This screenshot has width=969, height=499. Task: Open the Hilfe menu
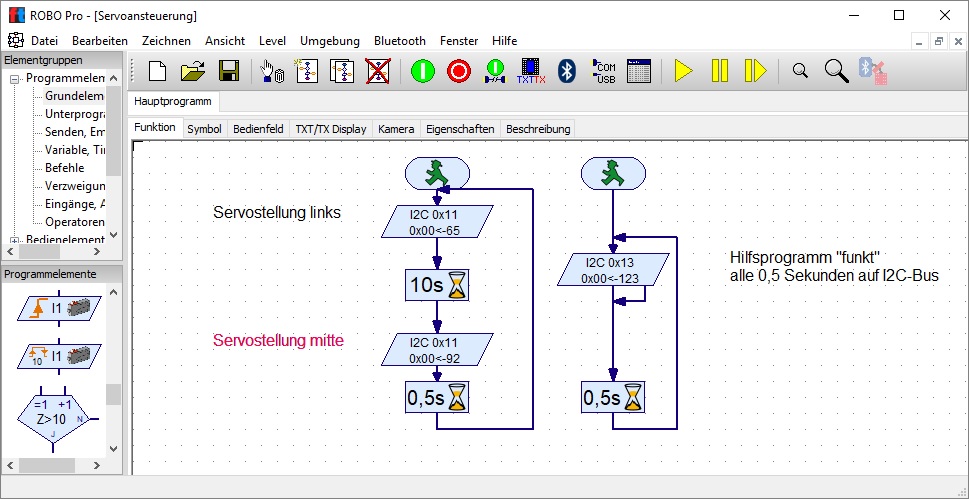pyautogui.click(x=504, y=41)
